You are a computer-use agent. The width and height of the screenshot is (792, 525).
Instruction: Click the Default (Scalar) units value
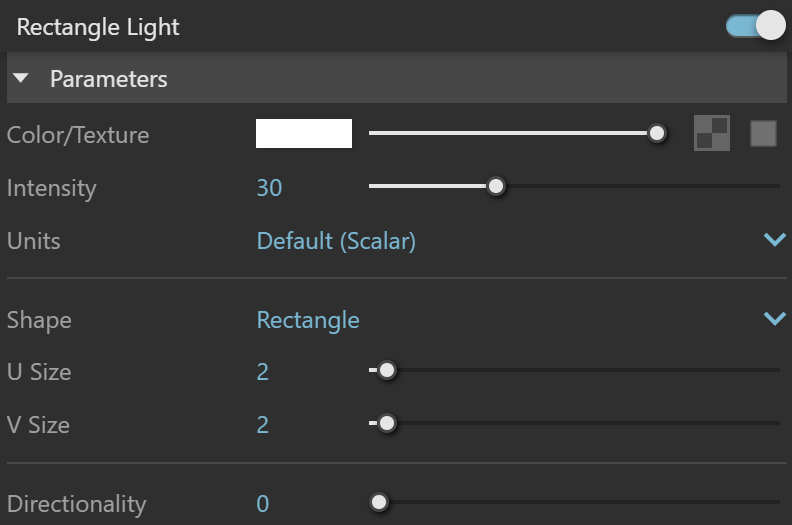(336, 241)
